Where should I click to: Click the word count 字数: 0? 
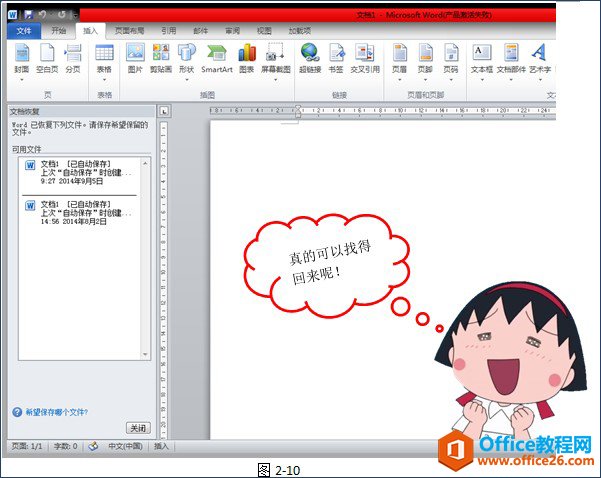coord(66,446)
